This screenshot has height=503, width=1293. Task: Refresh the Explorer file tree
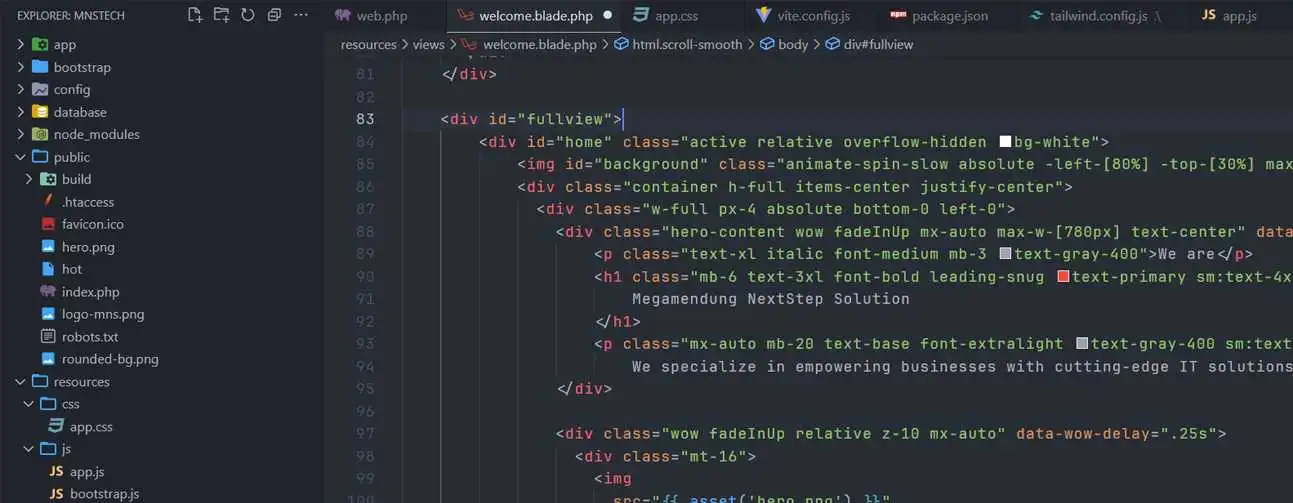click(x=248, y=15)
